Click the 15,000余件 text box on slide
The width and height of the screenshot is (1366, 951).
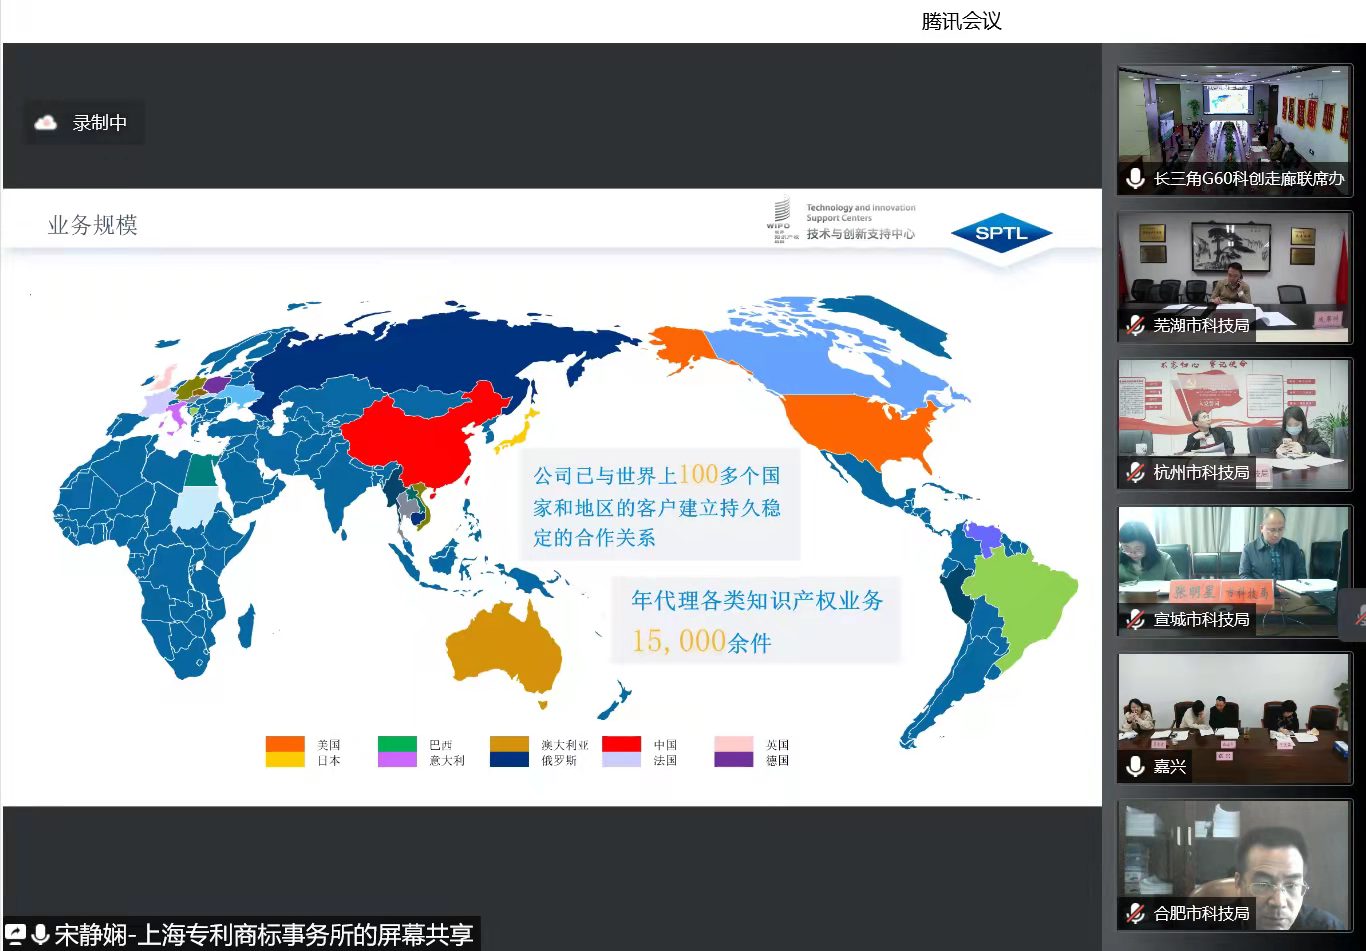755,620
